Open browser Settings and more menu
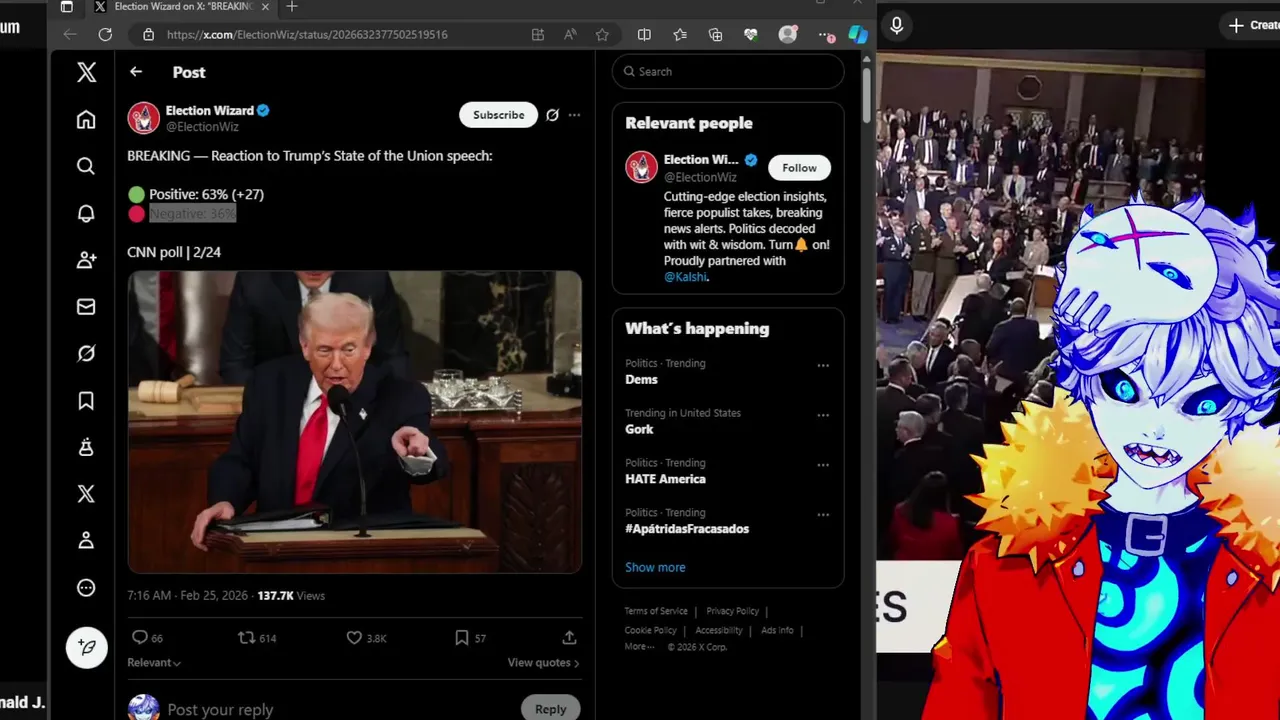This screenshot has height=720, width=1280. click(x=826, y=34)
